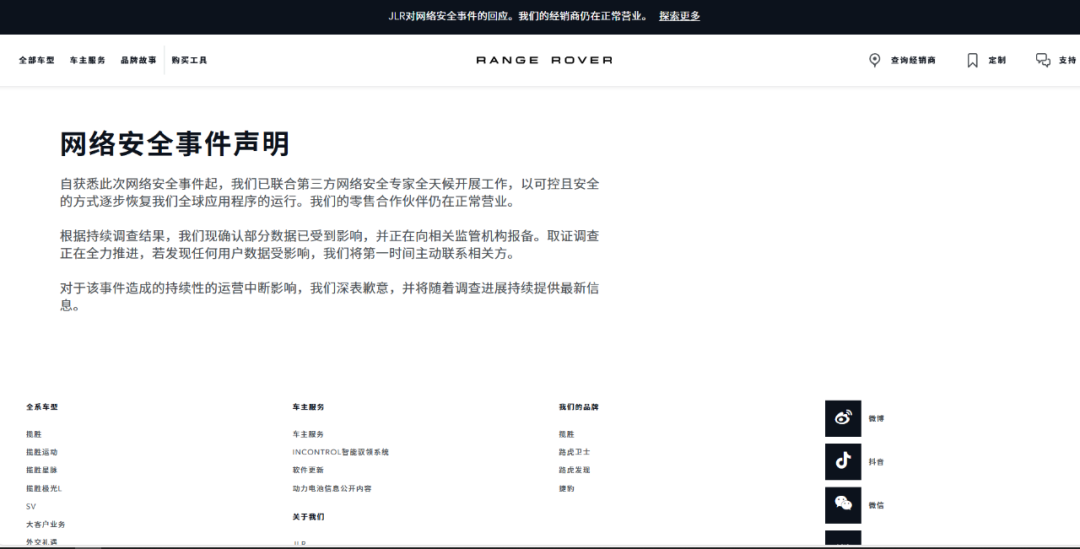This screenshot has height=549, width=1080.
Task: Open the SV footer link
Action: coord(31,506)
